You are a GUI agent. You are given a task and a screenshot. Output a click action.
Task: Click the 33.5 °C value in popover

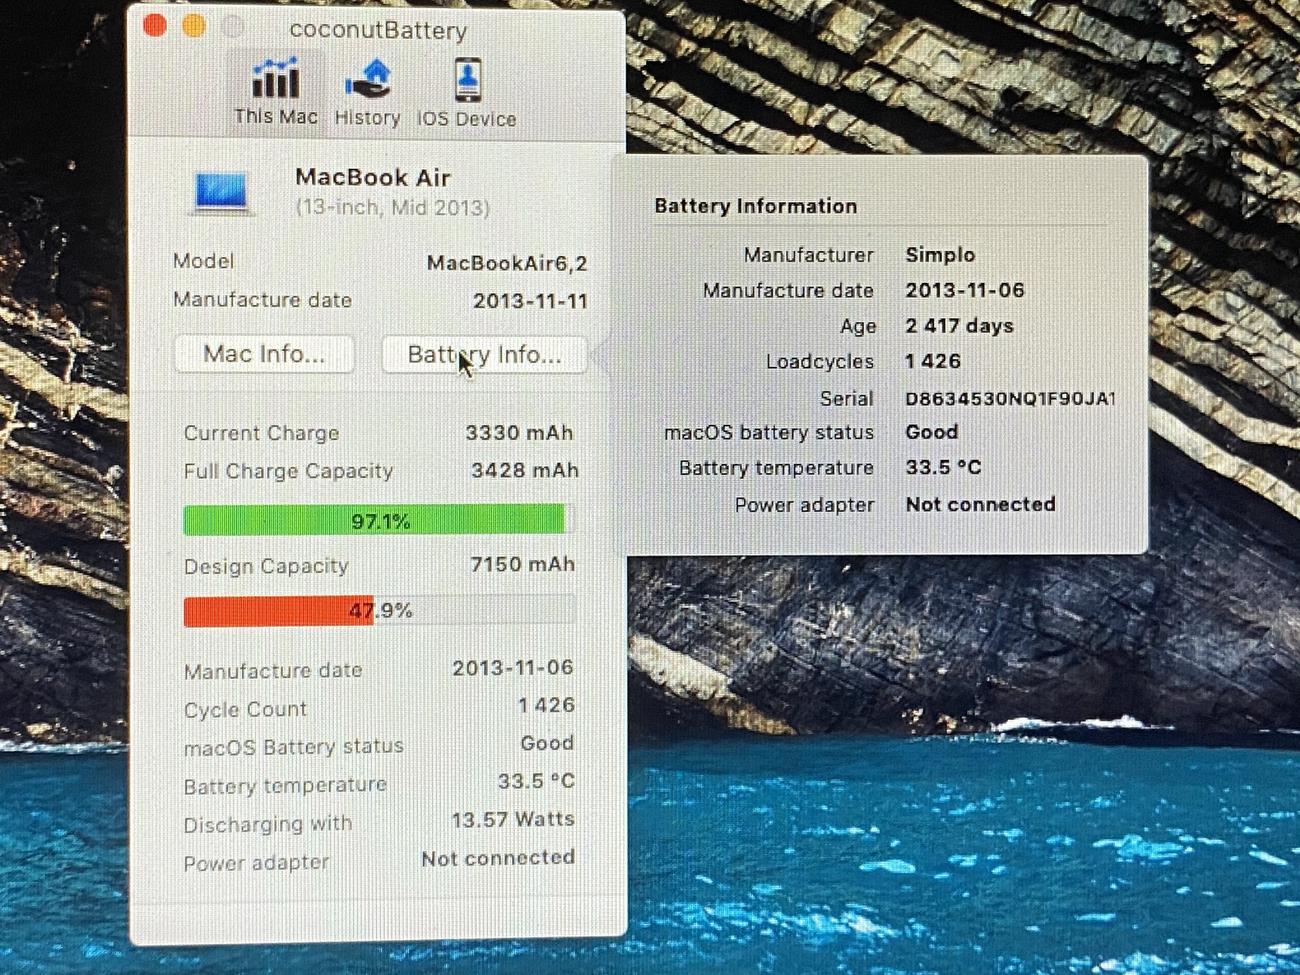pos(943,467)
